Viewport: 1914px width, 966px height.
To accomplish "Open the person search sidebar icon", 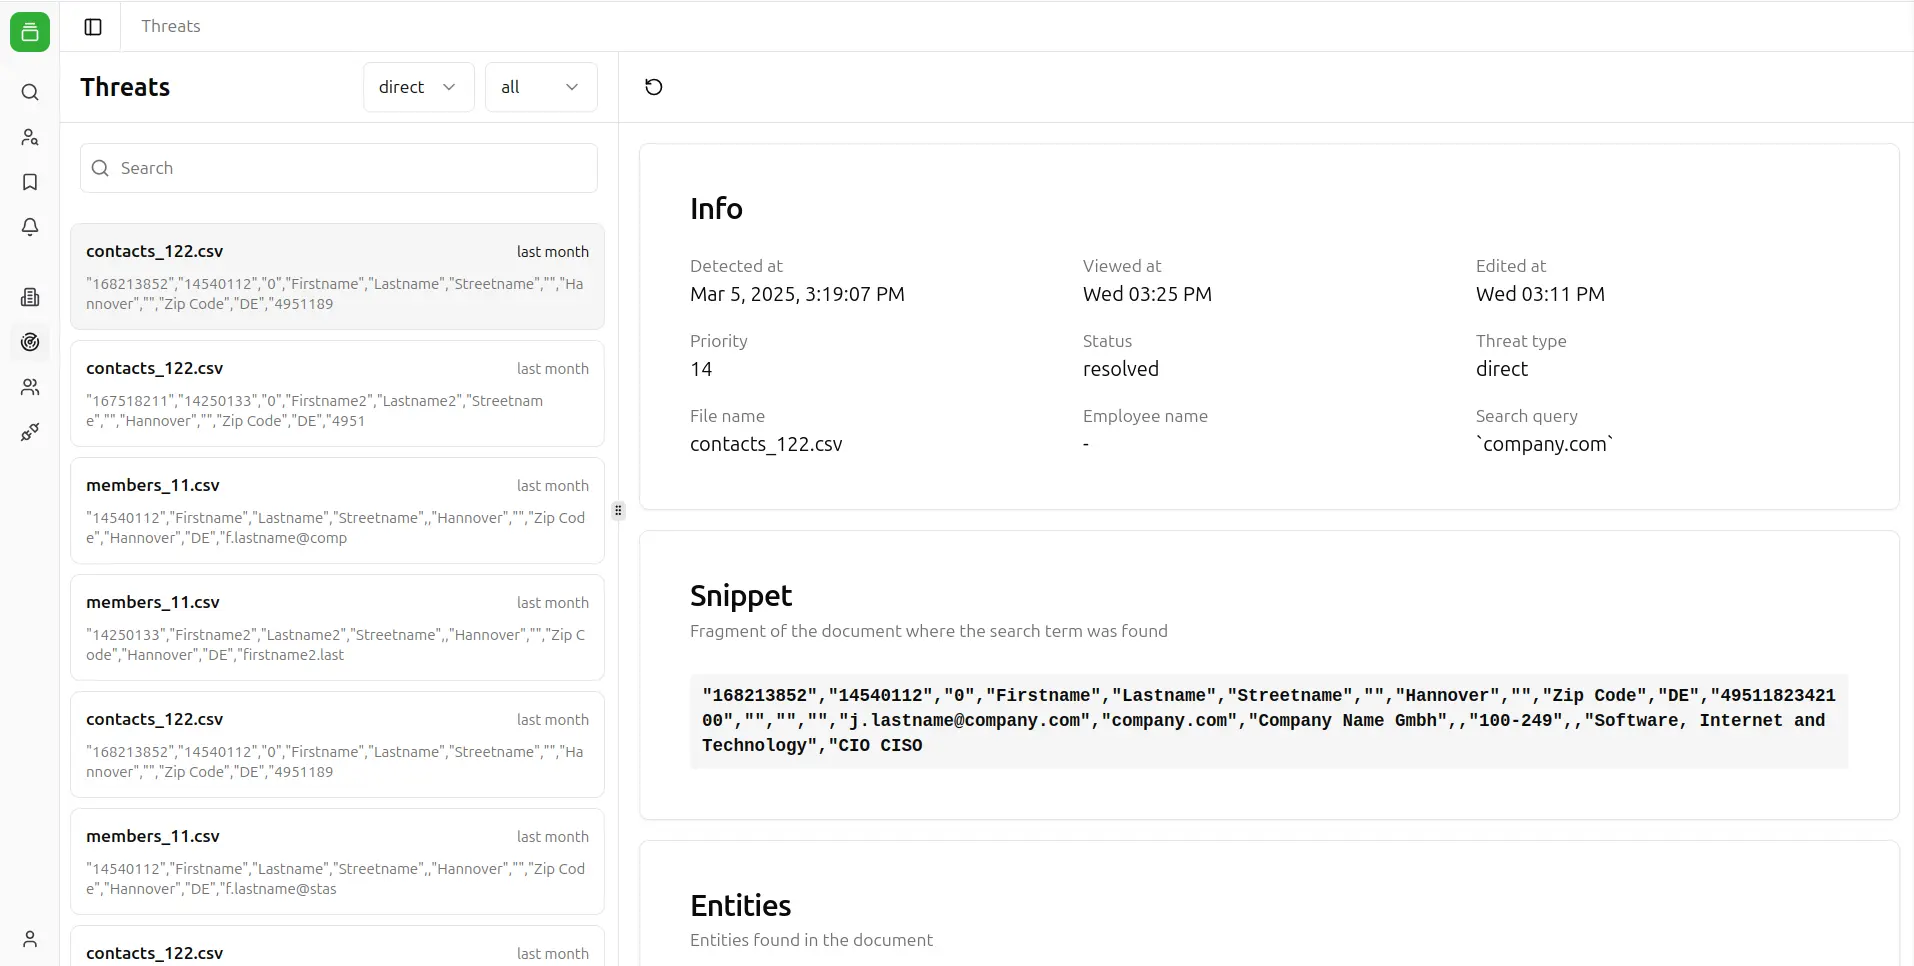I will click(x=30, y=138).
